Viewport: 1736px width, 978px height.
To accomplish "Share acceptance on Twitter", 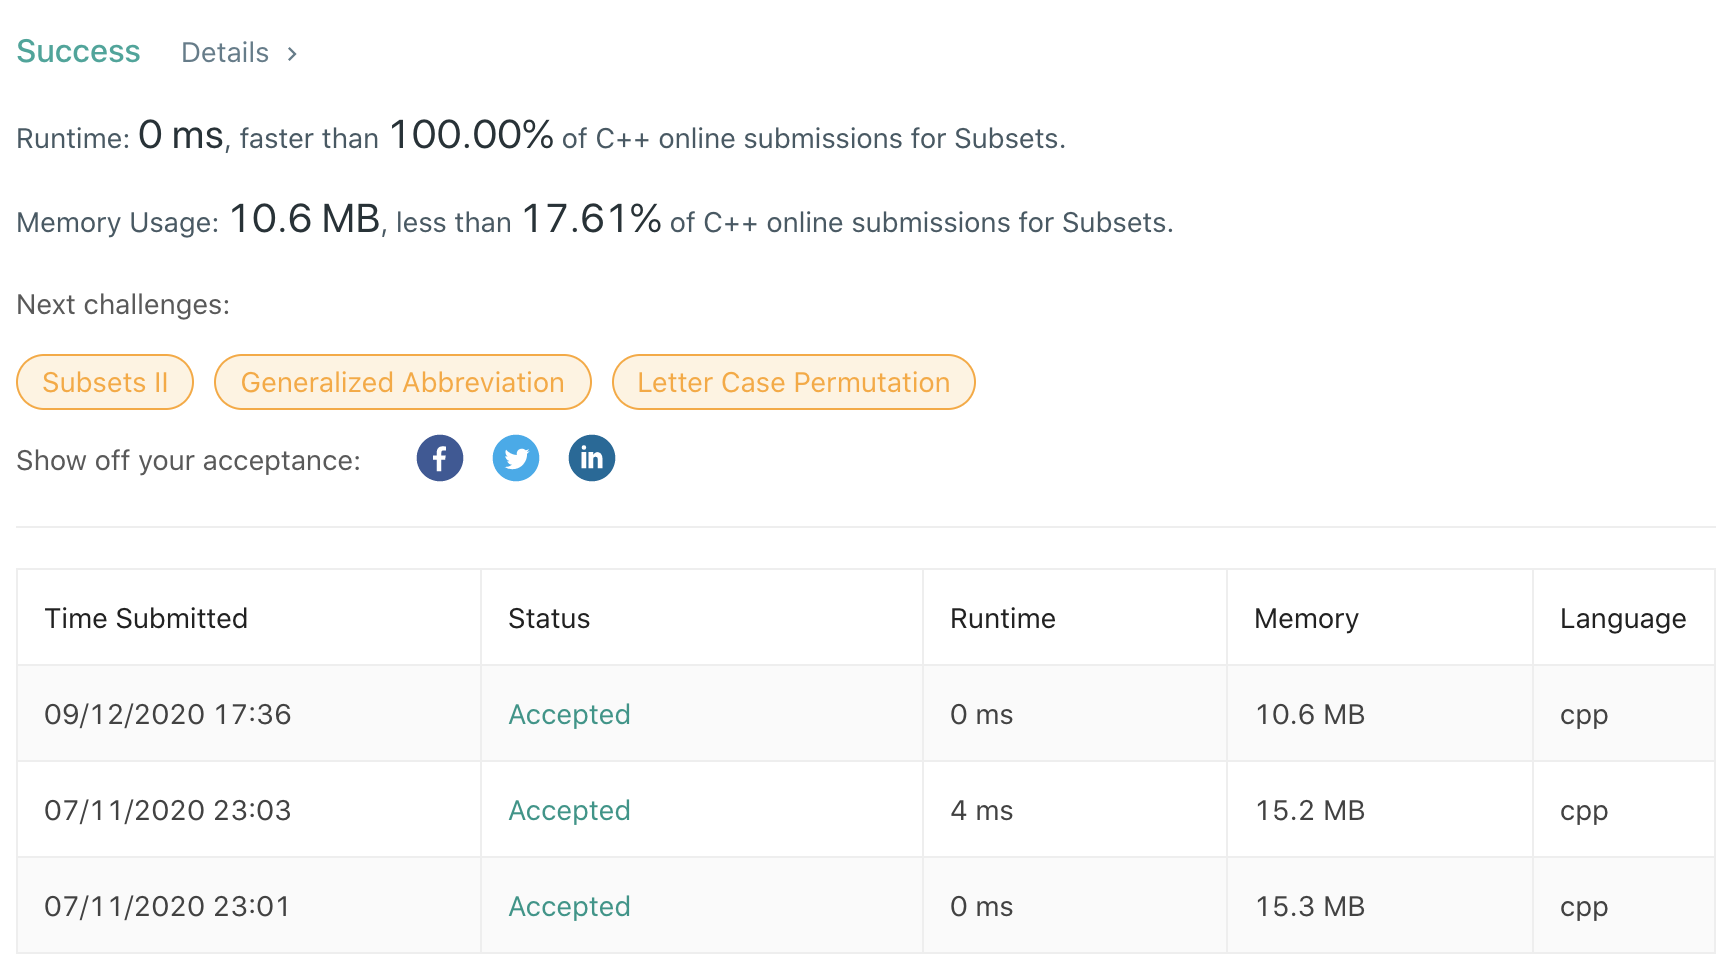I will pyautogui.click(x=516, y=458).
